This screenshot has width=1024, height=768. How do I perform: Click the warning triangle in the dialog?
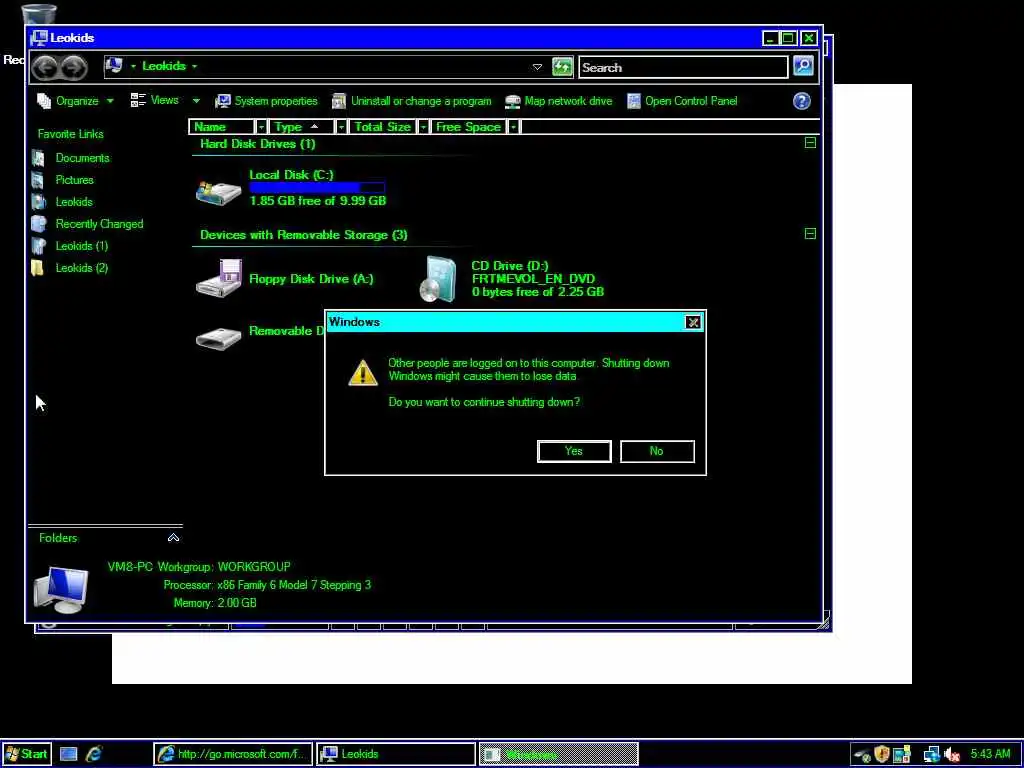point(362,372)
